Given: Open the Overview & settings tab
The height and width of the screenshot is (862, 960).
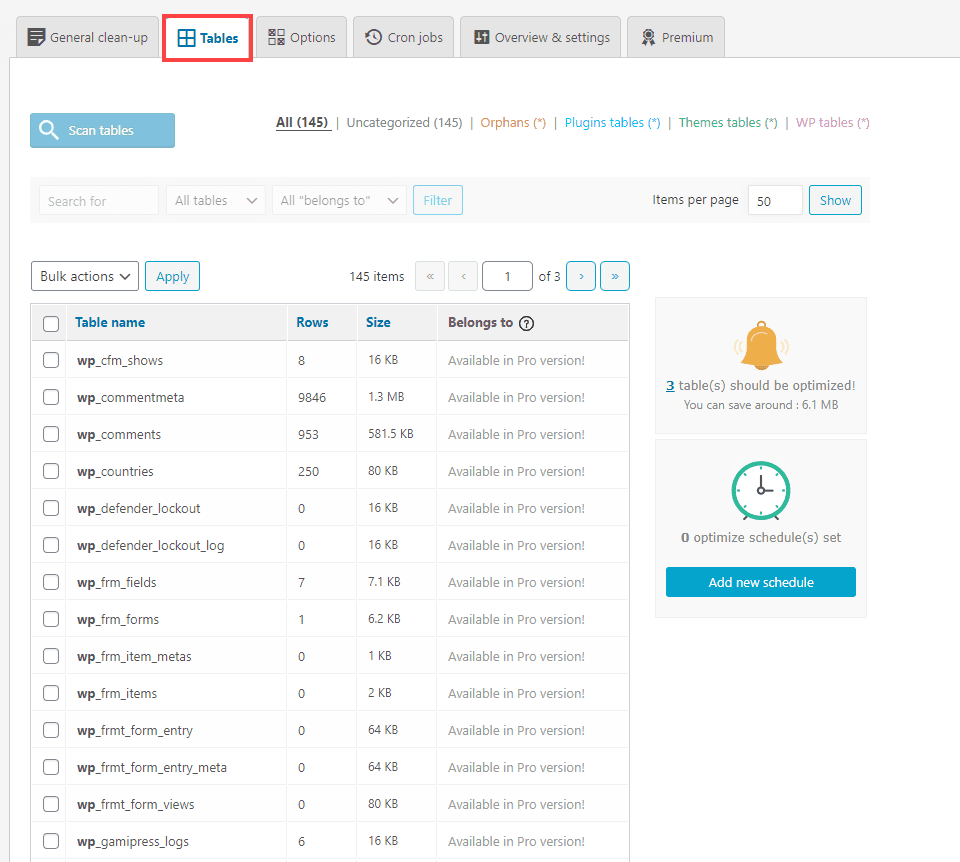Looking at the screenshot, I should pyautogui.click(x=541, y=37).
